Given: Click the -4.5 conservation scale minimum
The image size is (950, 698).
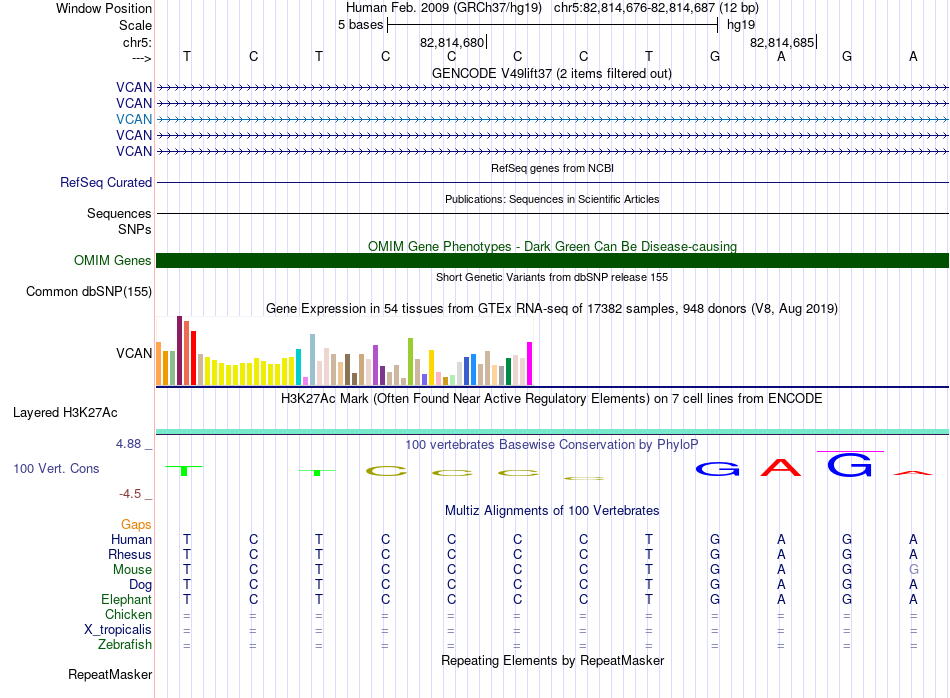Looking at the screenshot, I should pos(130,494).
